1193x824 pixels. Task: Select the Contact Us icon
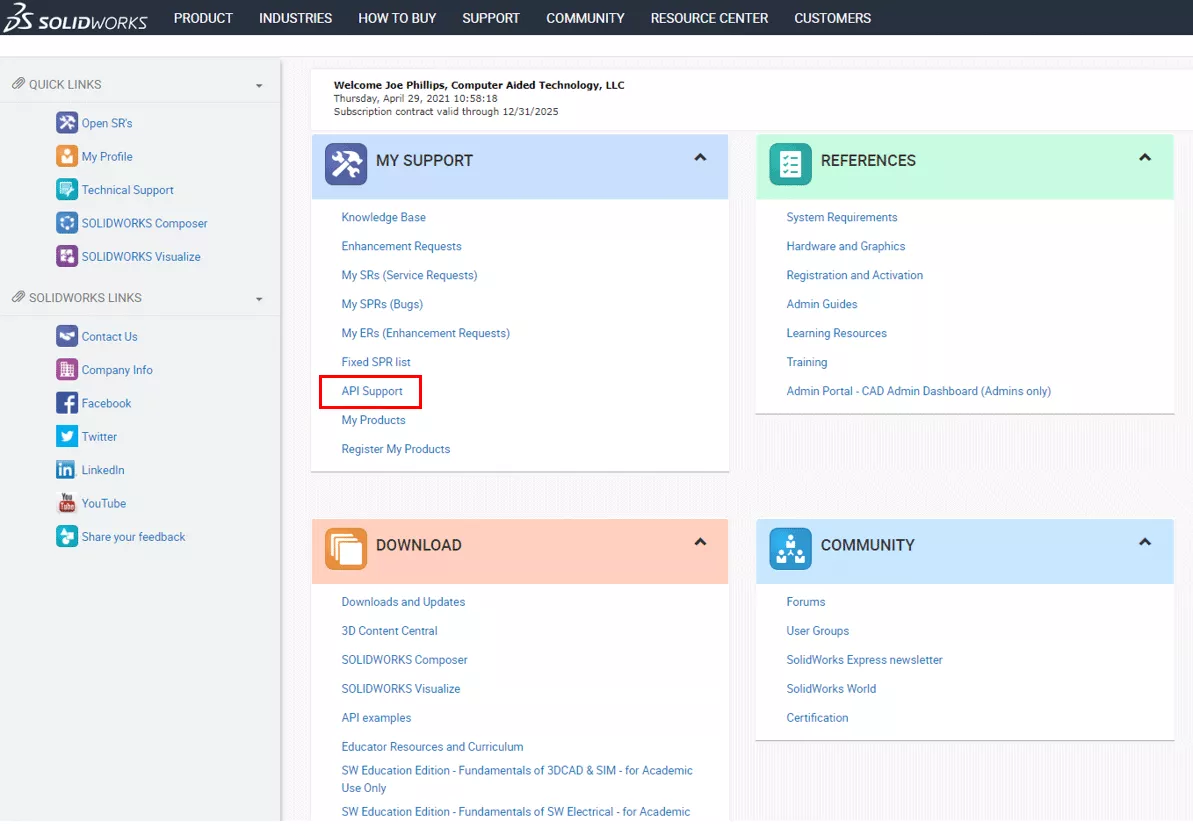(x=66, y=336)
